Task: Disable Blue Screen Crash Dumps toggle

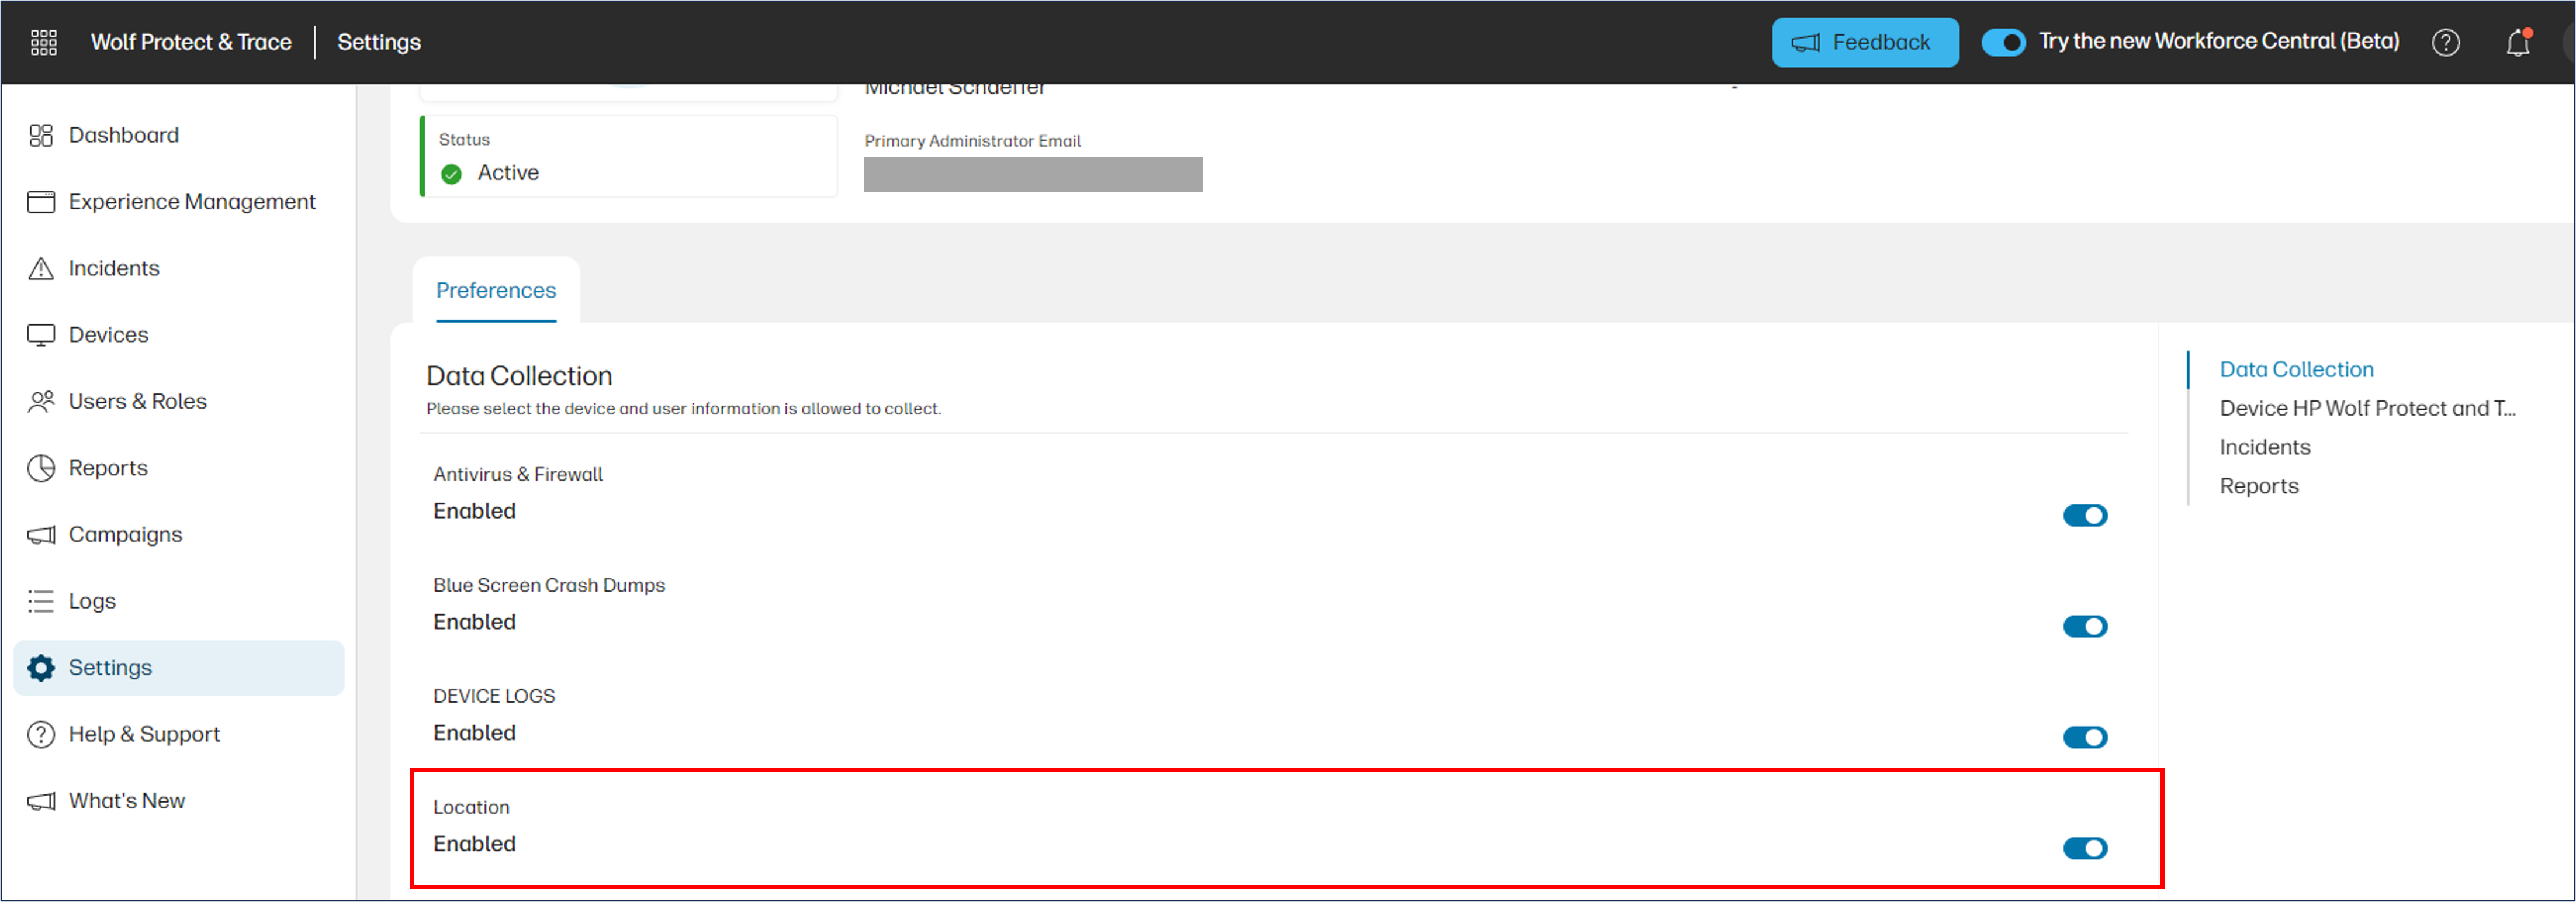Action: (x=2084, y=626)
